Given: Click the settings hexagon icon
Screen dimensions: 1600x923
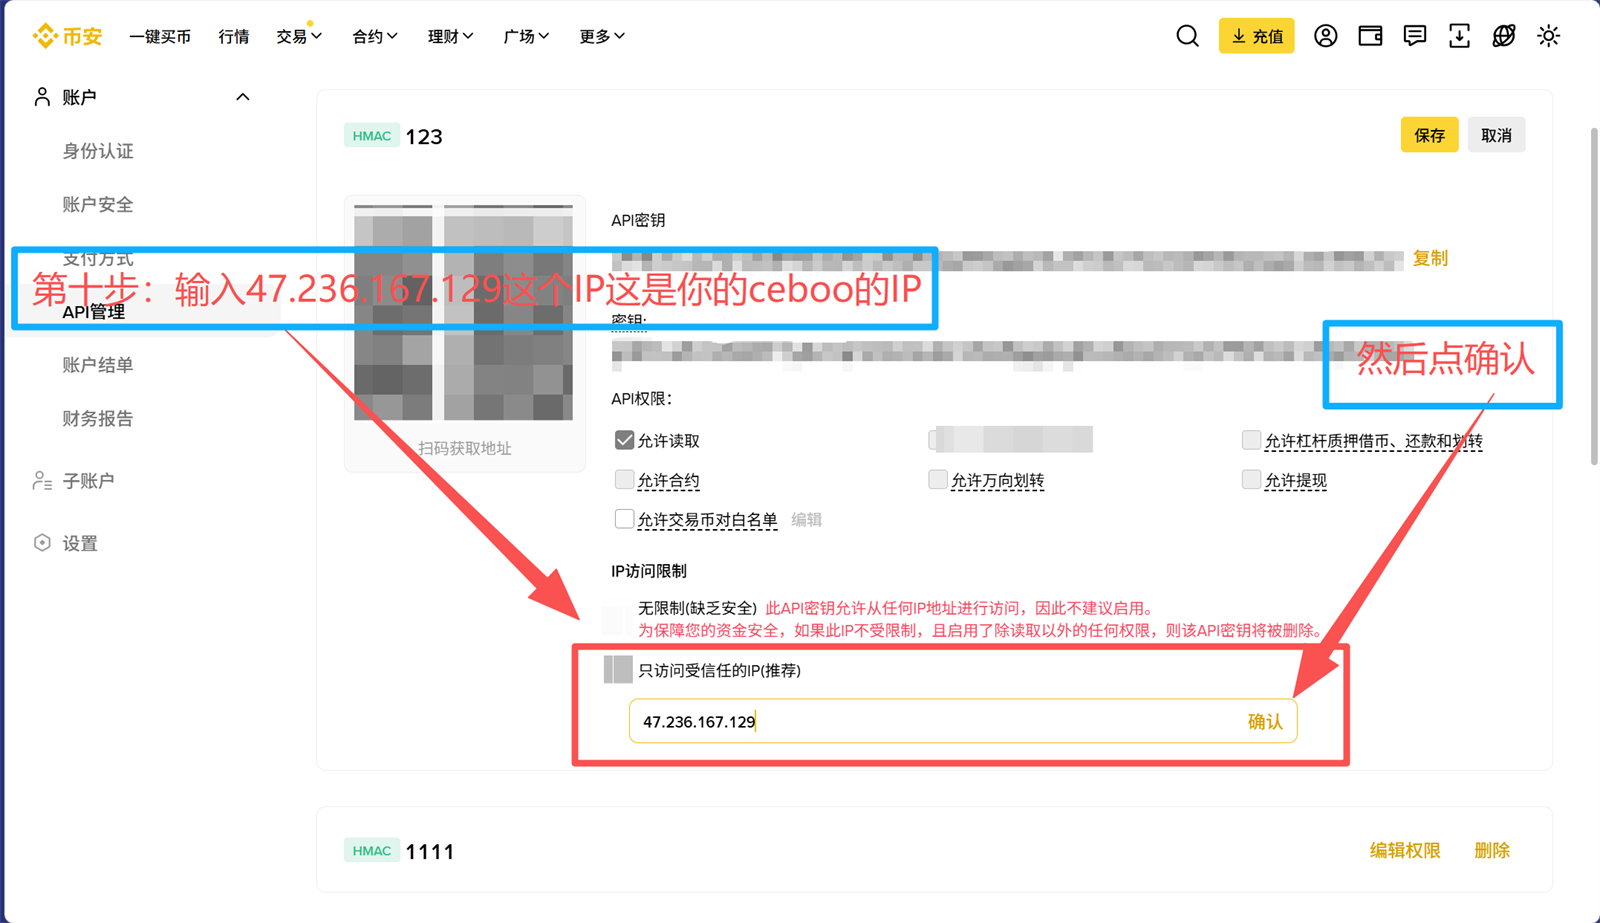Looking at the screenshot, I should (x=42, y=543).
